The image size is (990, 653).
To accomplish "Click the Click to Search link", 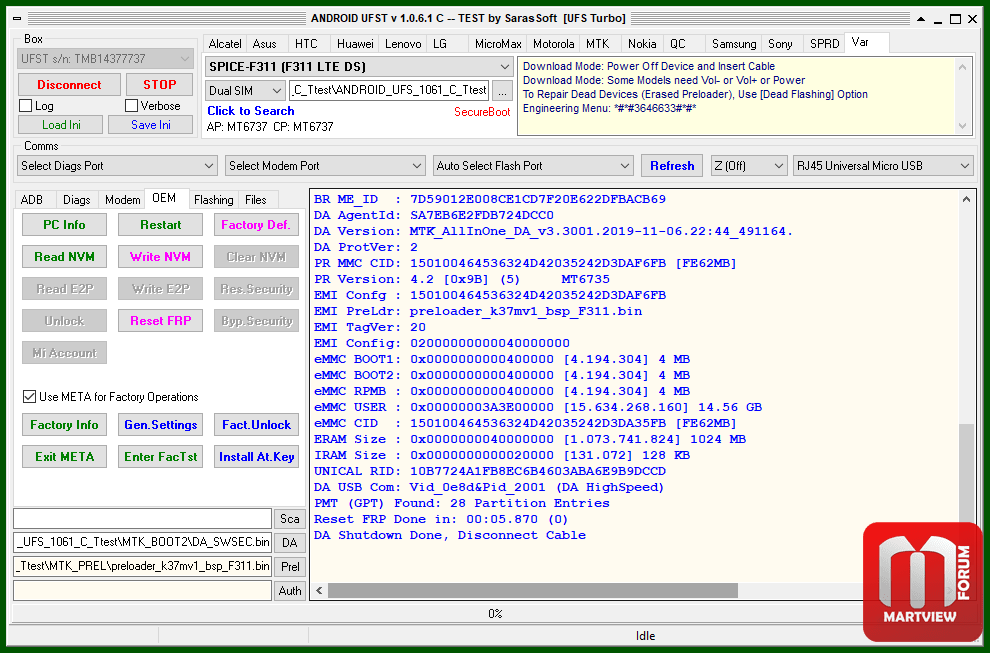I will [251, 111].
